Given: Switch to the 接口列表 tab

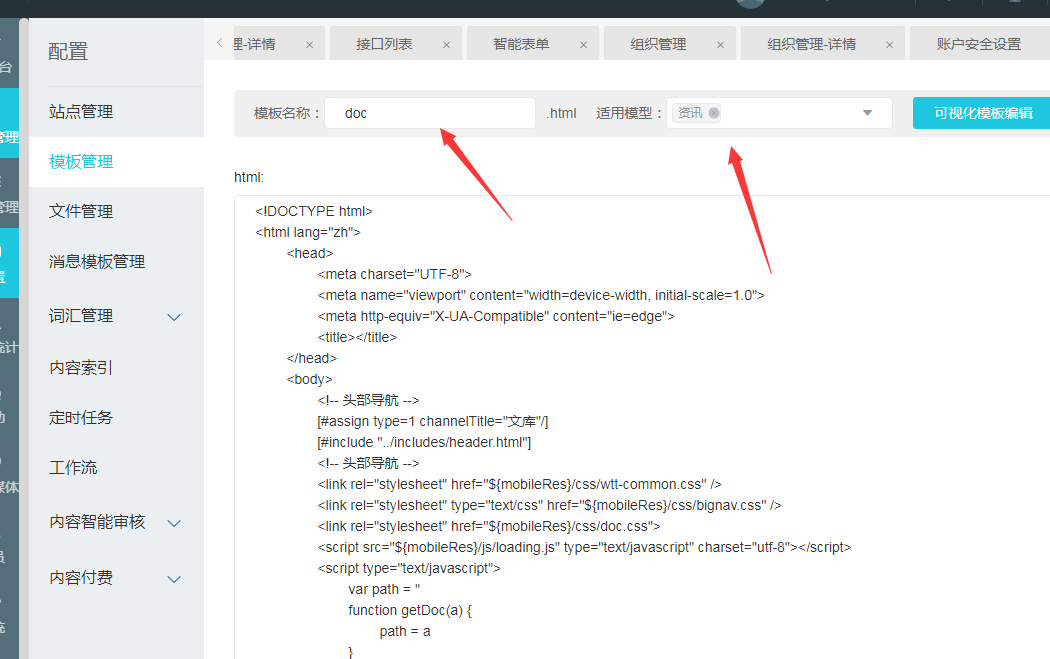Looking at the screenshot, I should tap(384, 44).
